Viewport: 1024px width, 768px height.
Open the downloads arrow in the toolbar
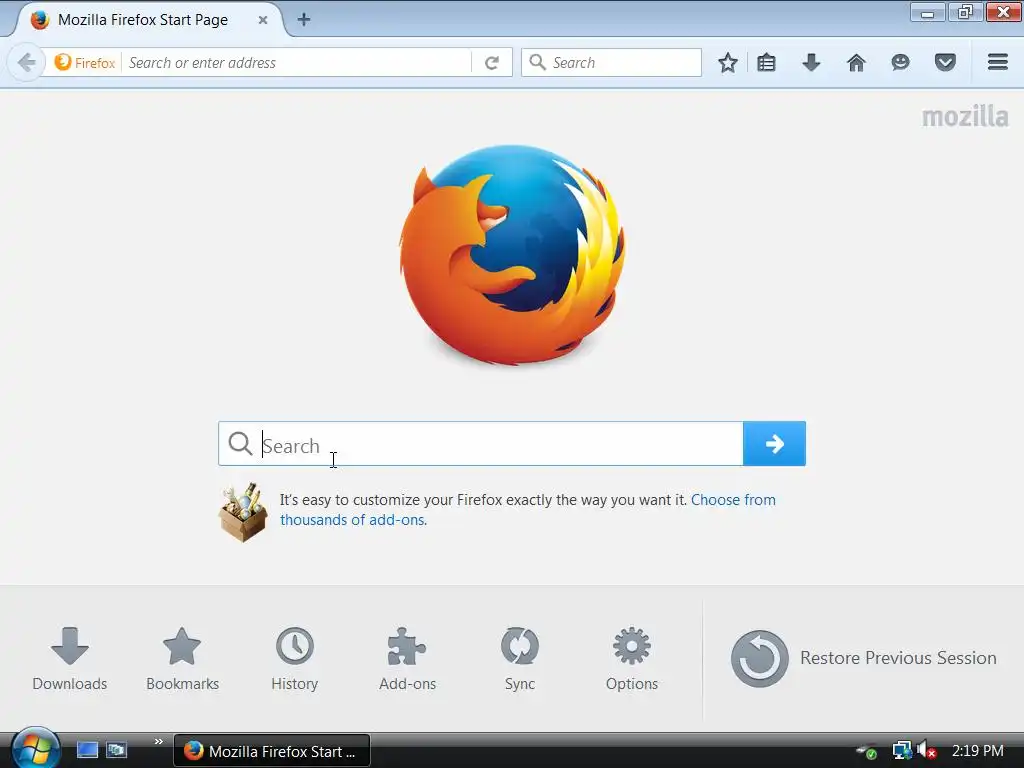point(811,63)
